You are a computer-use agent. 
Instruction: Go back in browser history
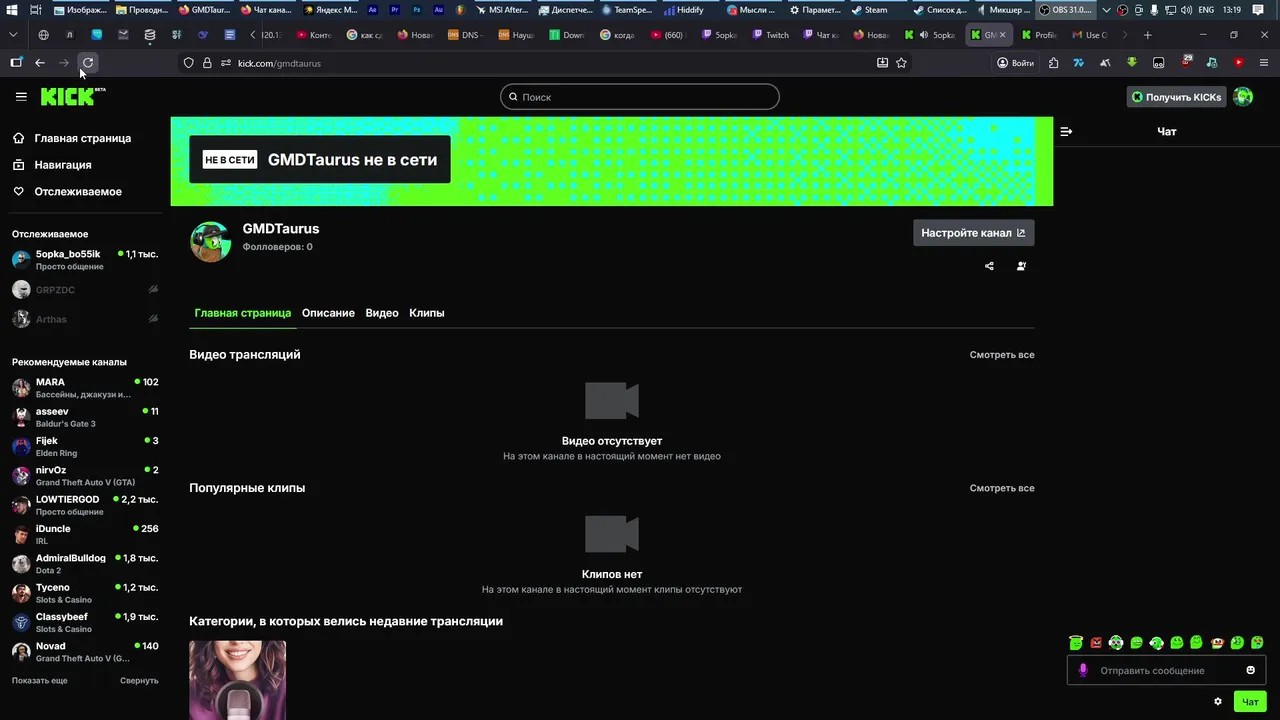(40, 62)
